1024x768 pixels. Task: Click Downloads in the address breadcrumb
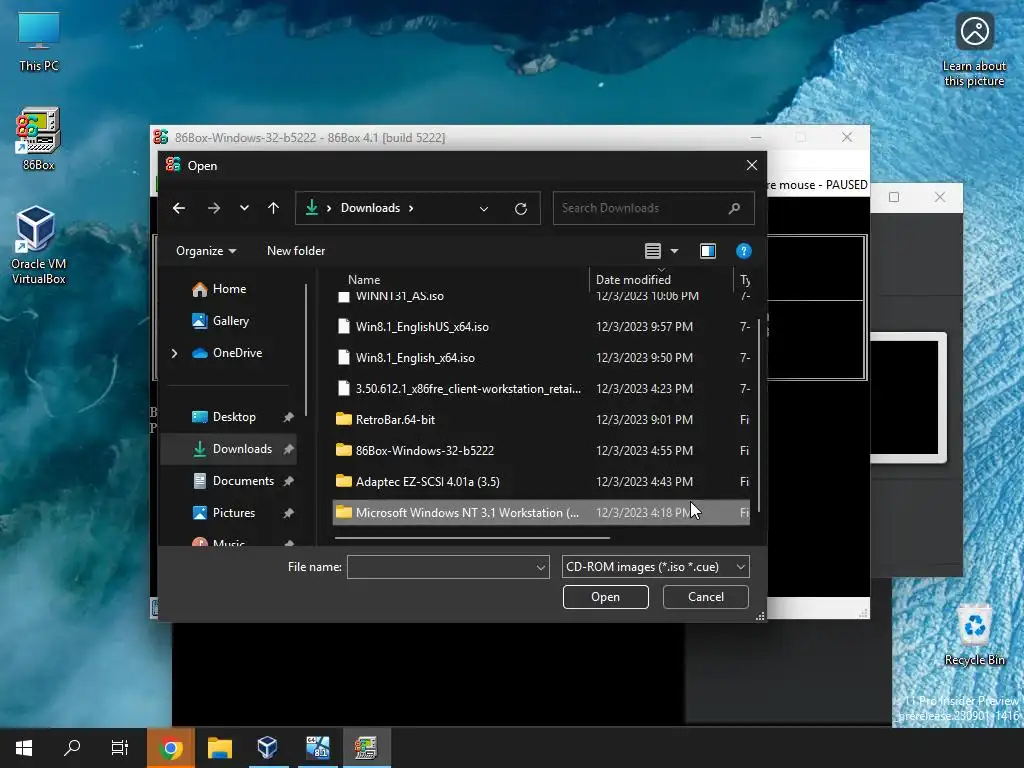[x=370, y=208]
